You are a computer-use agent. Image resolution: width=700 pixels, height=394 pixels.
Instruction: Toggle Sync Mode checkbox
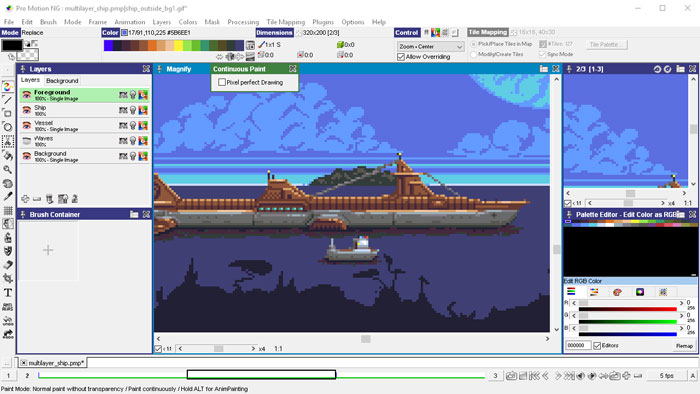pyautogui.click(x=542, y=54)
